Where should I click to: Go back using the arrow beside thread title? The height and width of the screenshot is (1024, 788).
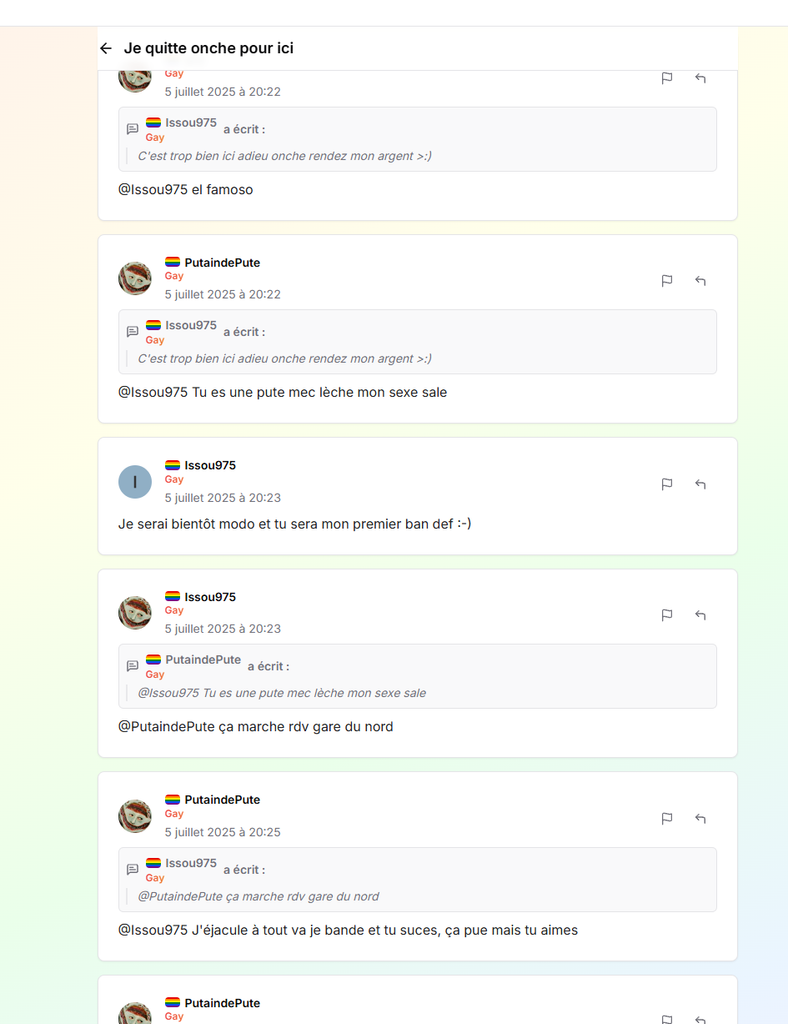(106, 48)
